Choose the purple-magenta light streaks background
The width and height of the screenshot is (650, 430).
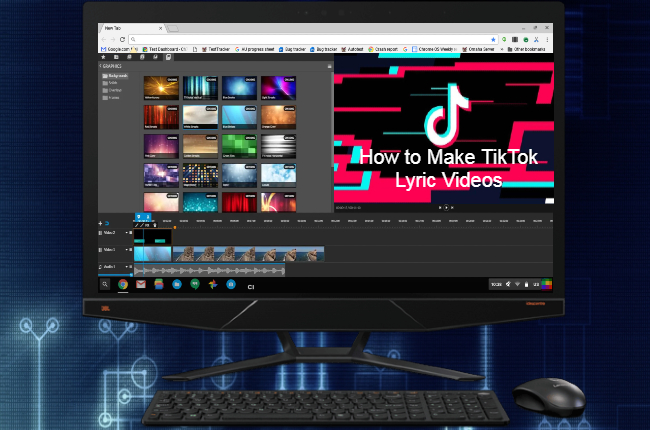pyautogui.click(x=278, y=88)
